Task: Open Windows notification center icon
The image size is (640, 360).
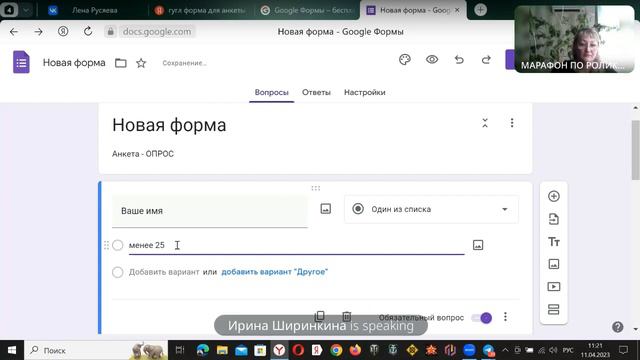Action: point(623,350)
